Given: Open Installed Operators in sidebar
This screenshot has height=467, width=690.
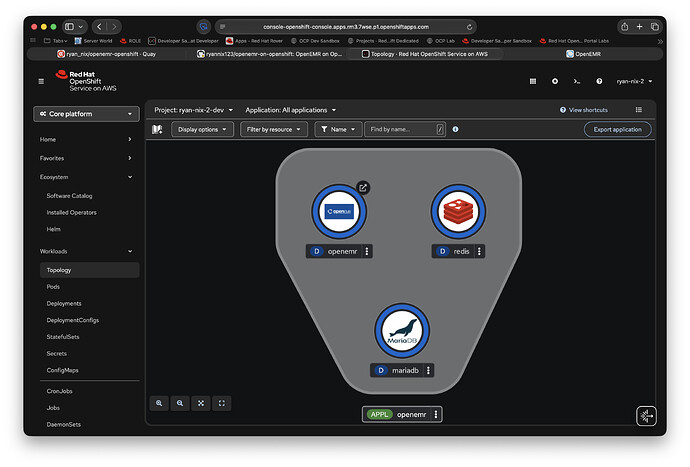Looking at the screenshot, I should tap(71, 213).
